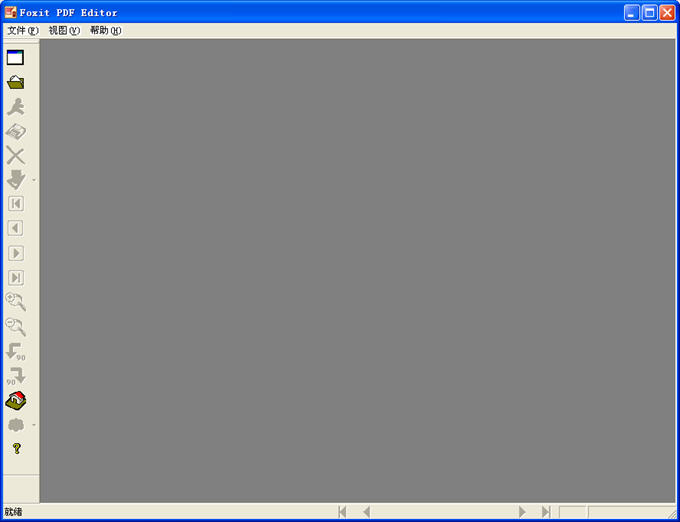Expand dropdown beside the cloud-shaped icon
Viewport: 680px width, 522px height.
pyautogui.click(x=34, y=425)
